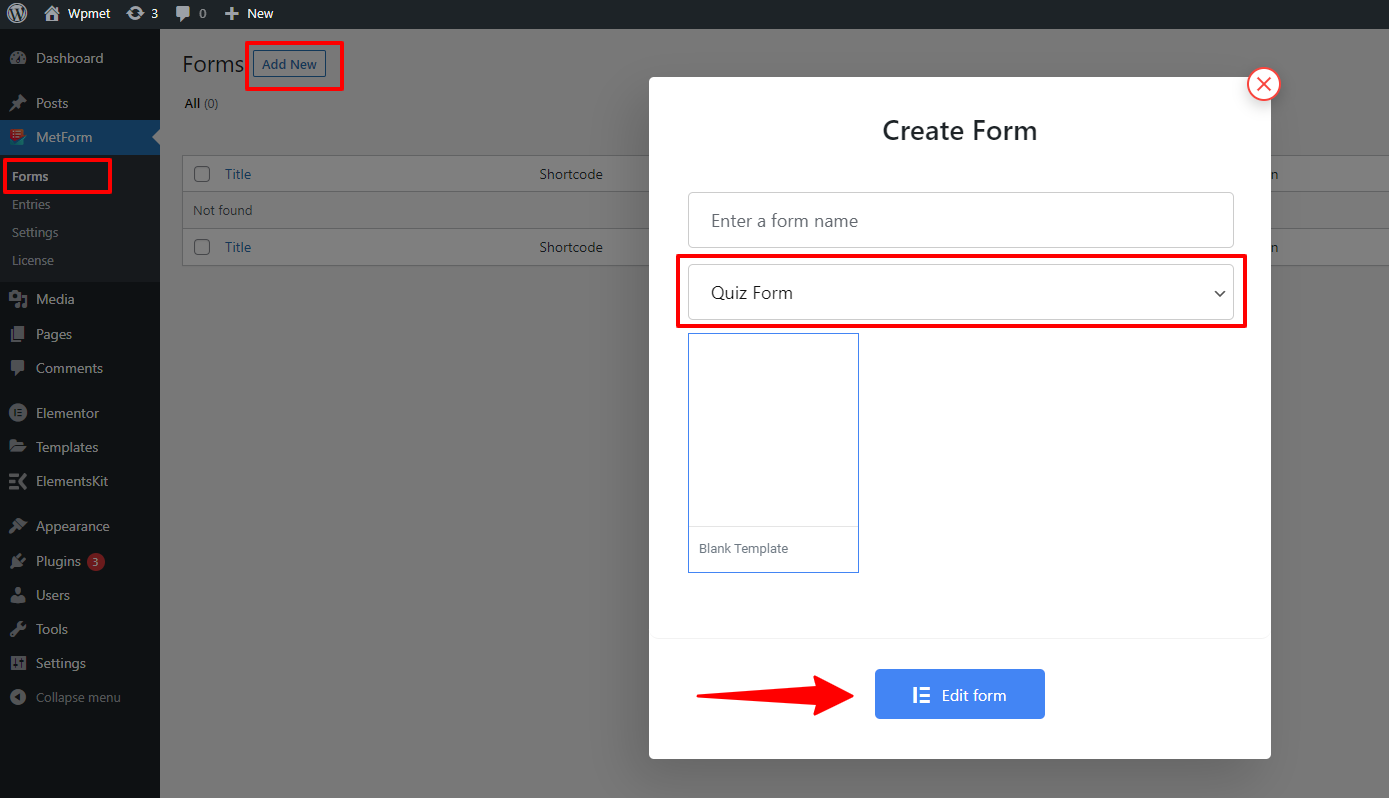The width and height of the screenshot is (1389, 798).
Task: Click the ElementsKit icon in sidebar
Action: tap(18, 481)
